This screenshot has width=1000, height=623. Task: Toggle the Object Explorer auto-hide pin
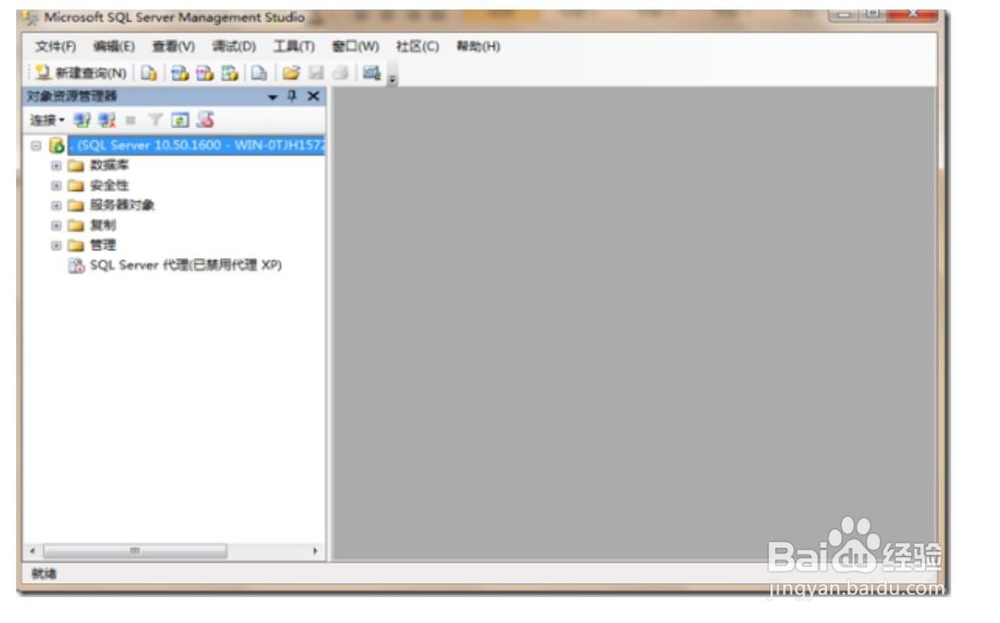(292, 96)
